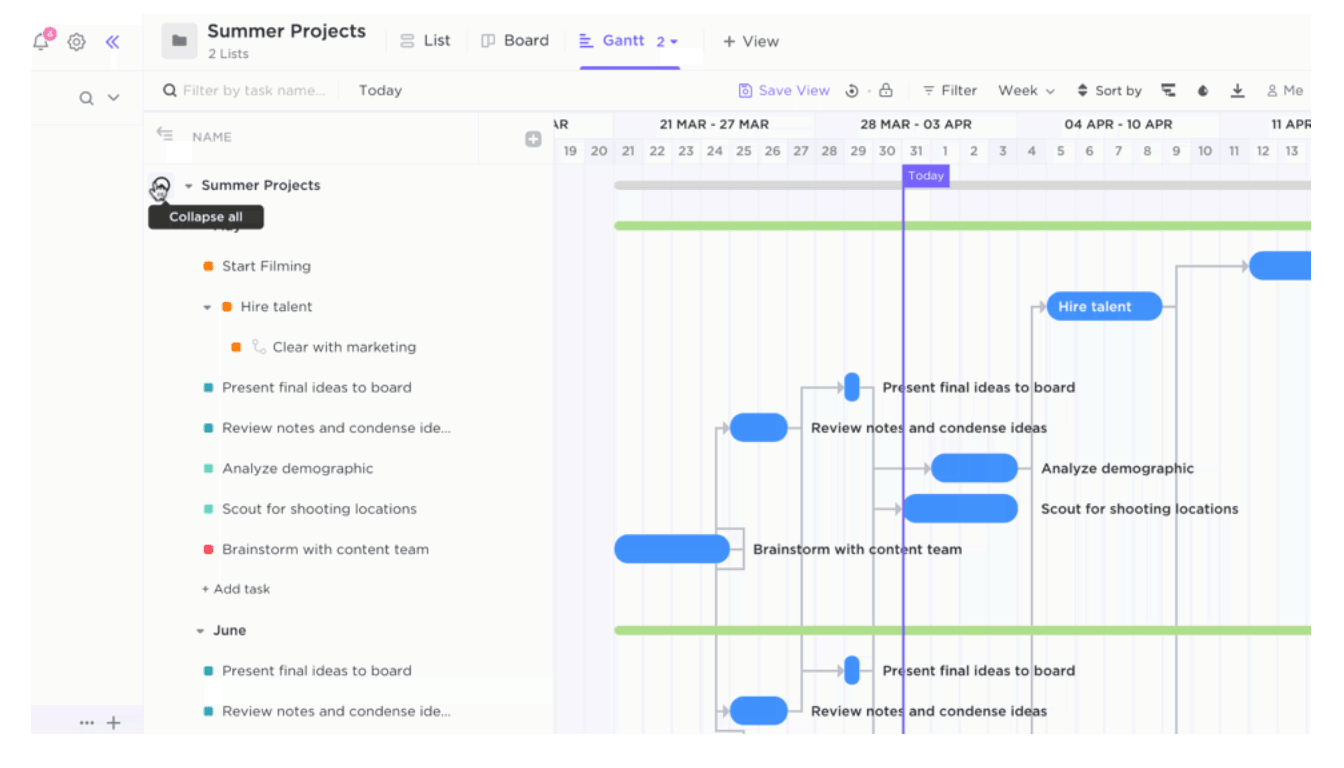Focus the Filter by task name field
Screen dimensions: 1344x768
click(x=253, y=91)
